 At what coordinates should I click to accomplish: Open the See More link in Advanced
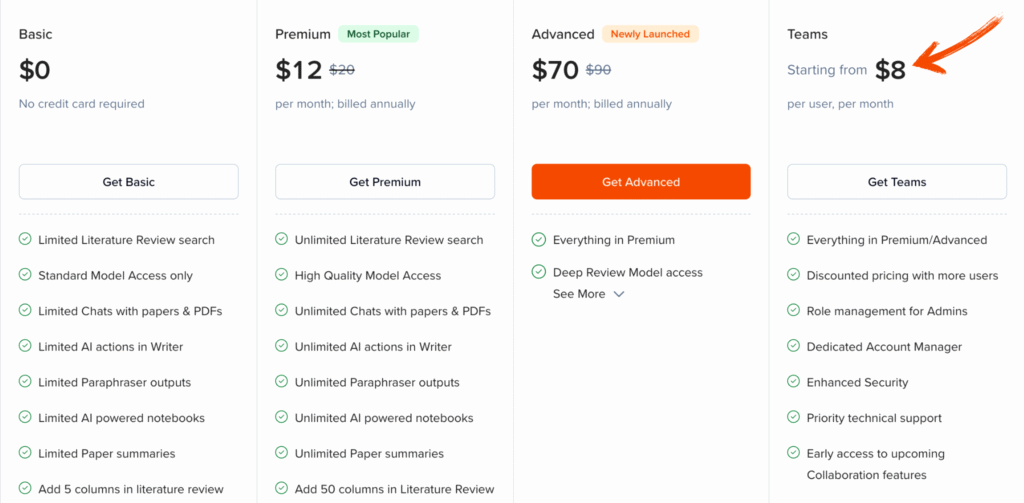[579, 294]
